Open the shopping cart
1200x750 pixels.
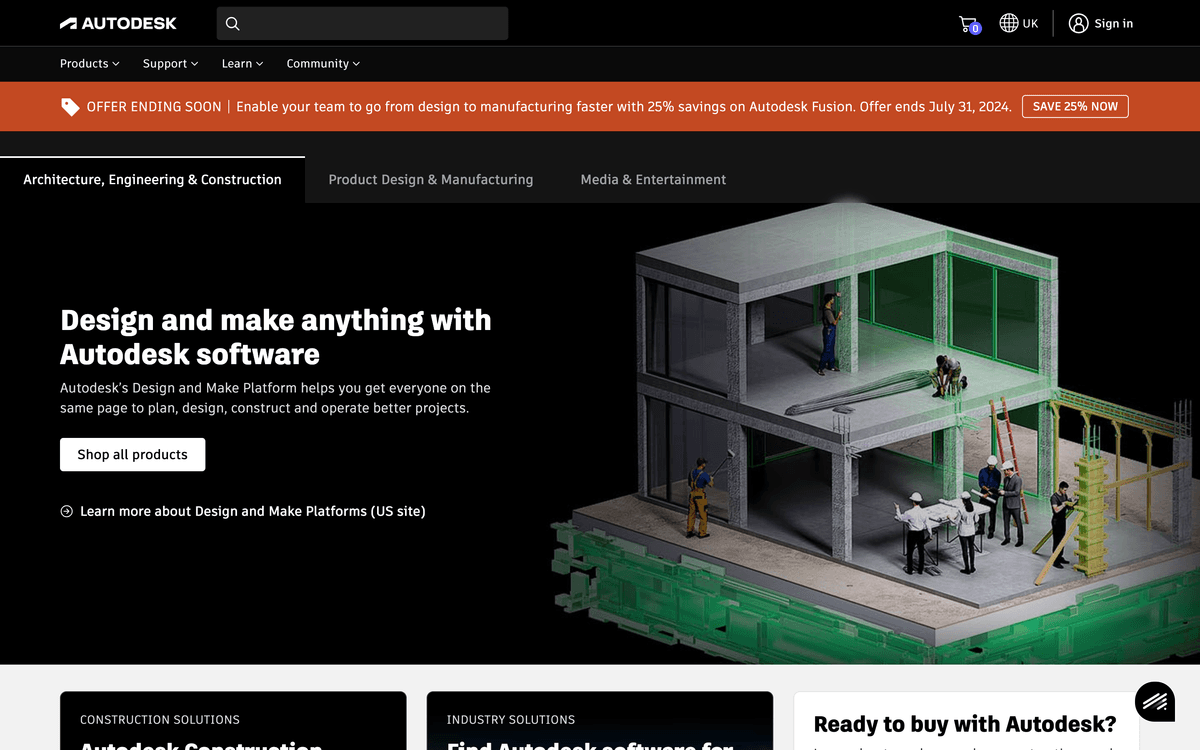[x=967, y=24]
